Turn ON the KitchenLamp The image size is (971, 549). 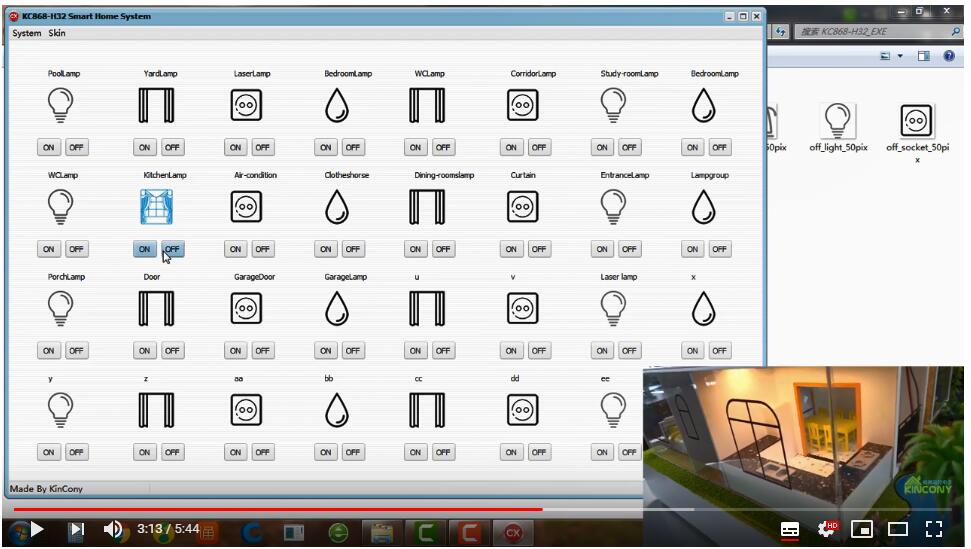point(145,249)
